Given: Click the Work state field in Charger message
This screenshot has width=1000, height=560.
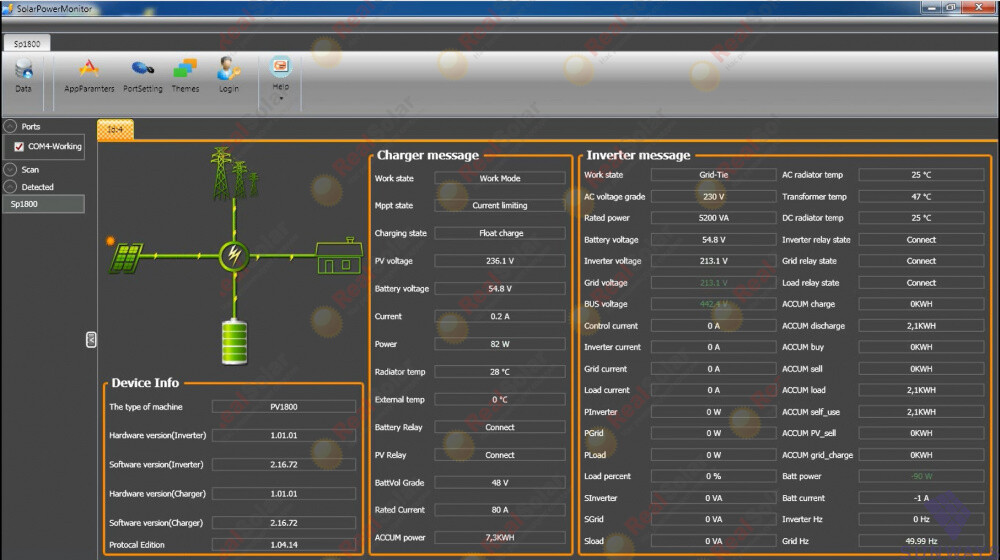Looking at the screenshot, I should (502, 179).
